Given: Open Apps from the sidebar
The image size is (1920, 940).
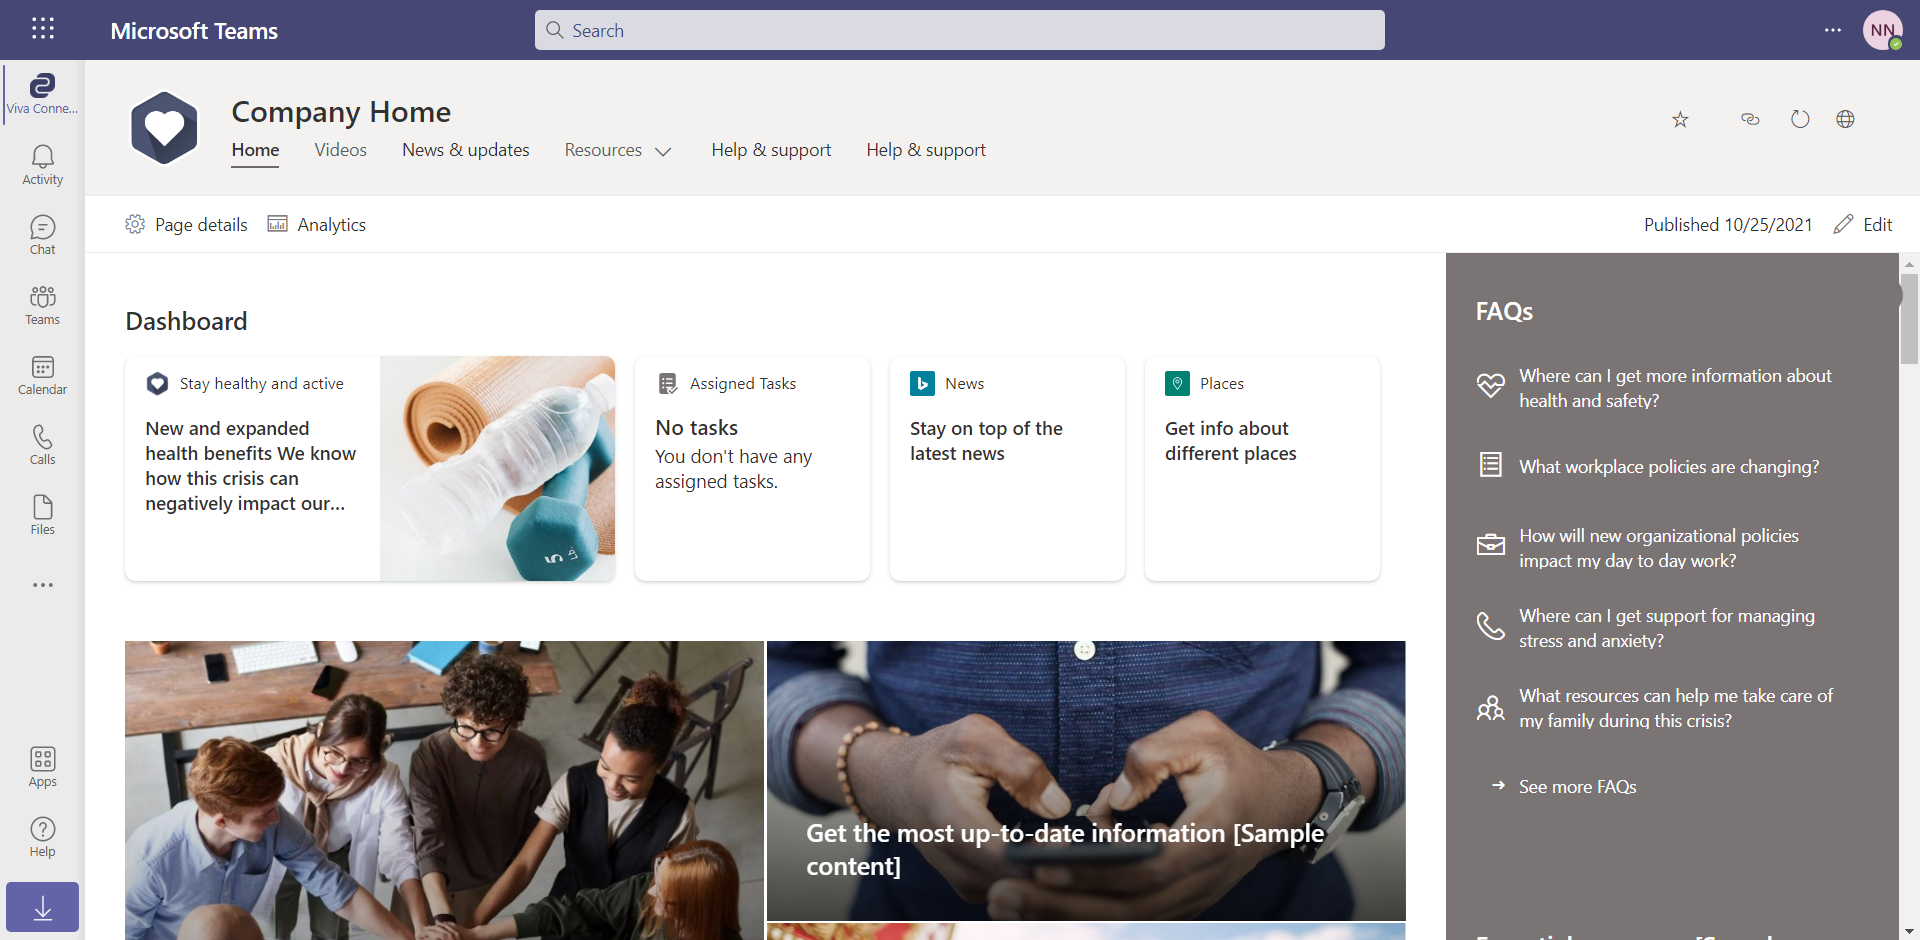Looking at the screenshot, I should click(x=42, y=765).
